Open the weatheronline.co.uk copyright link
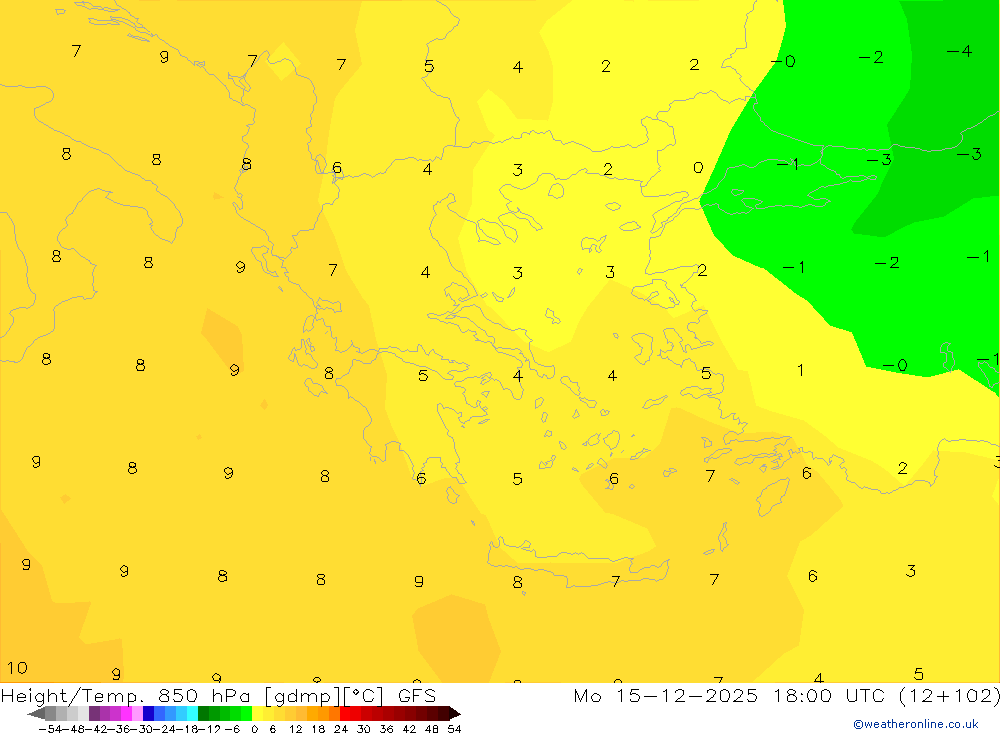The height and width of the screenshot is (733, 1000). [x=916, y=724]
